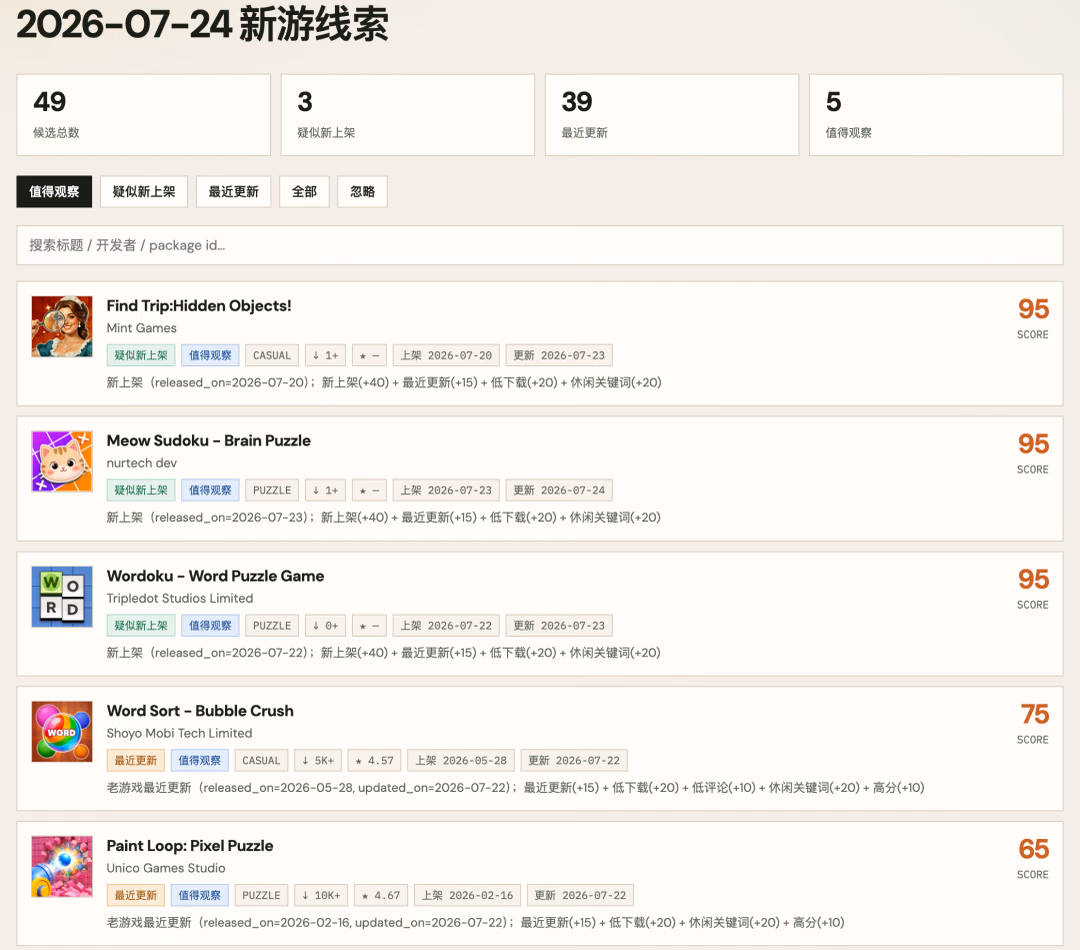Open the 忽略 filter tab
The height and width of the screenshot is (950, 1080).
[x=362, y=192]
